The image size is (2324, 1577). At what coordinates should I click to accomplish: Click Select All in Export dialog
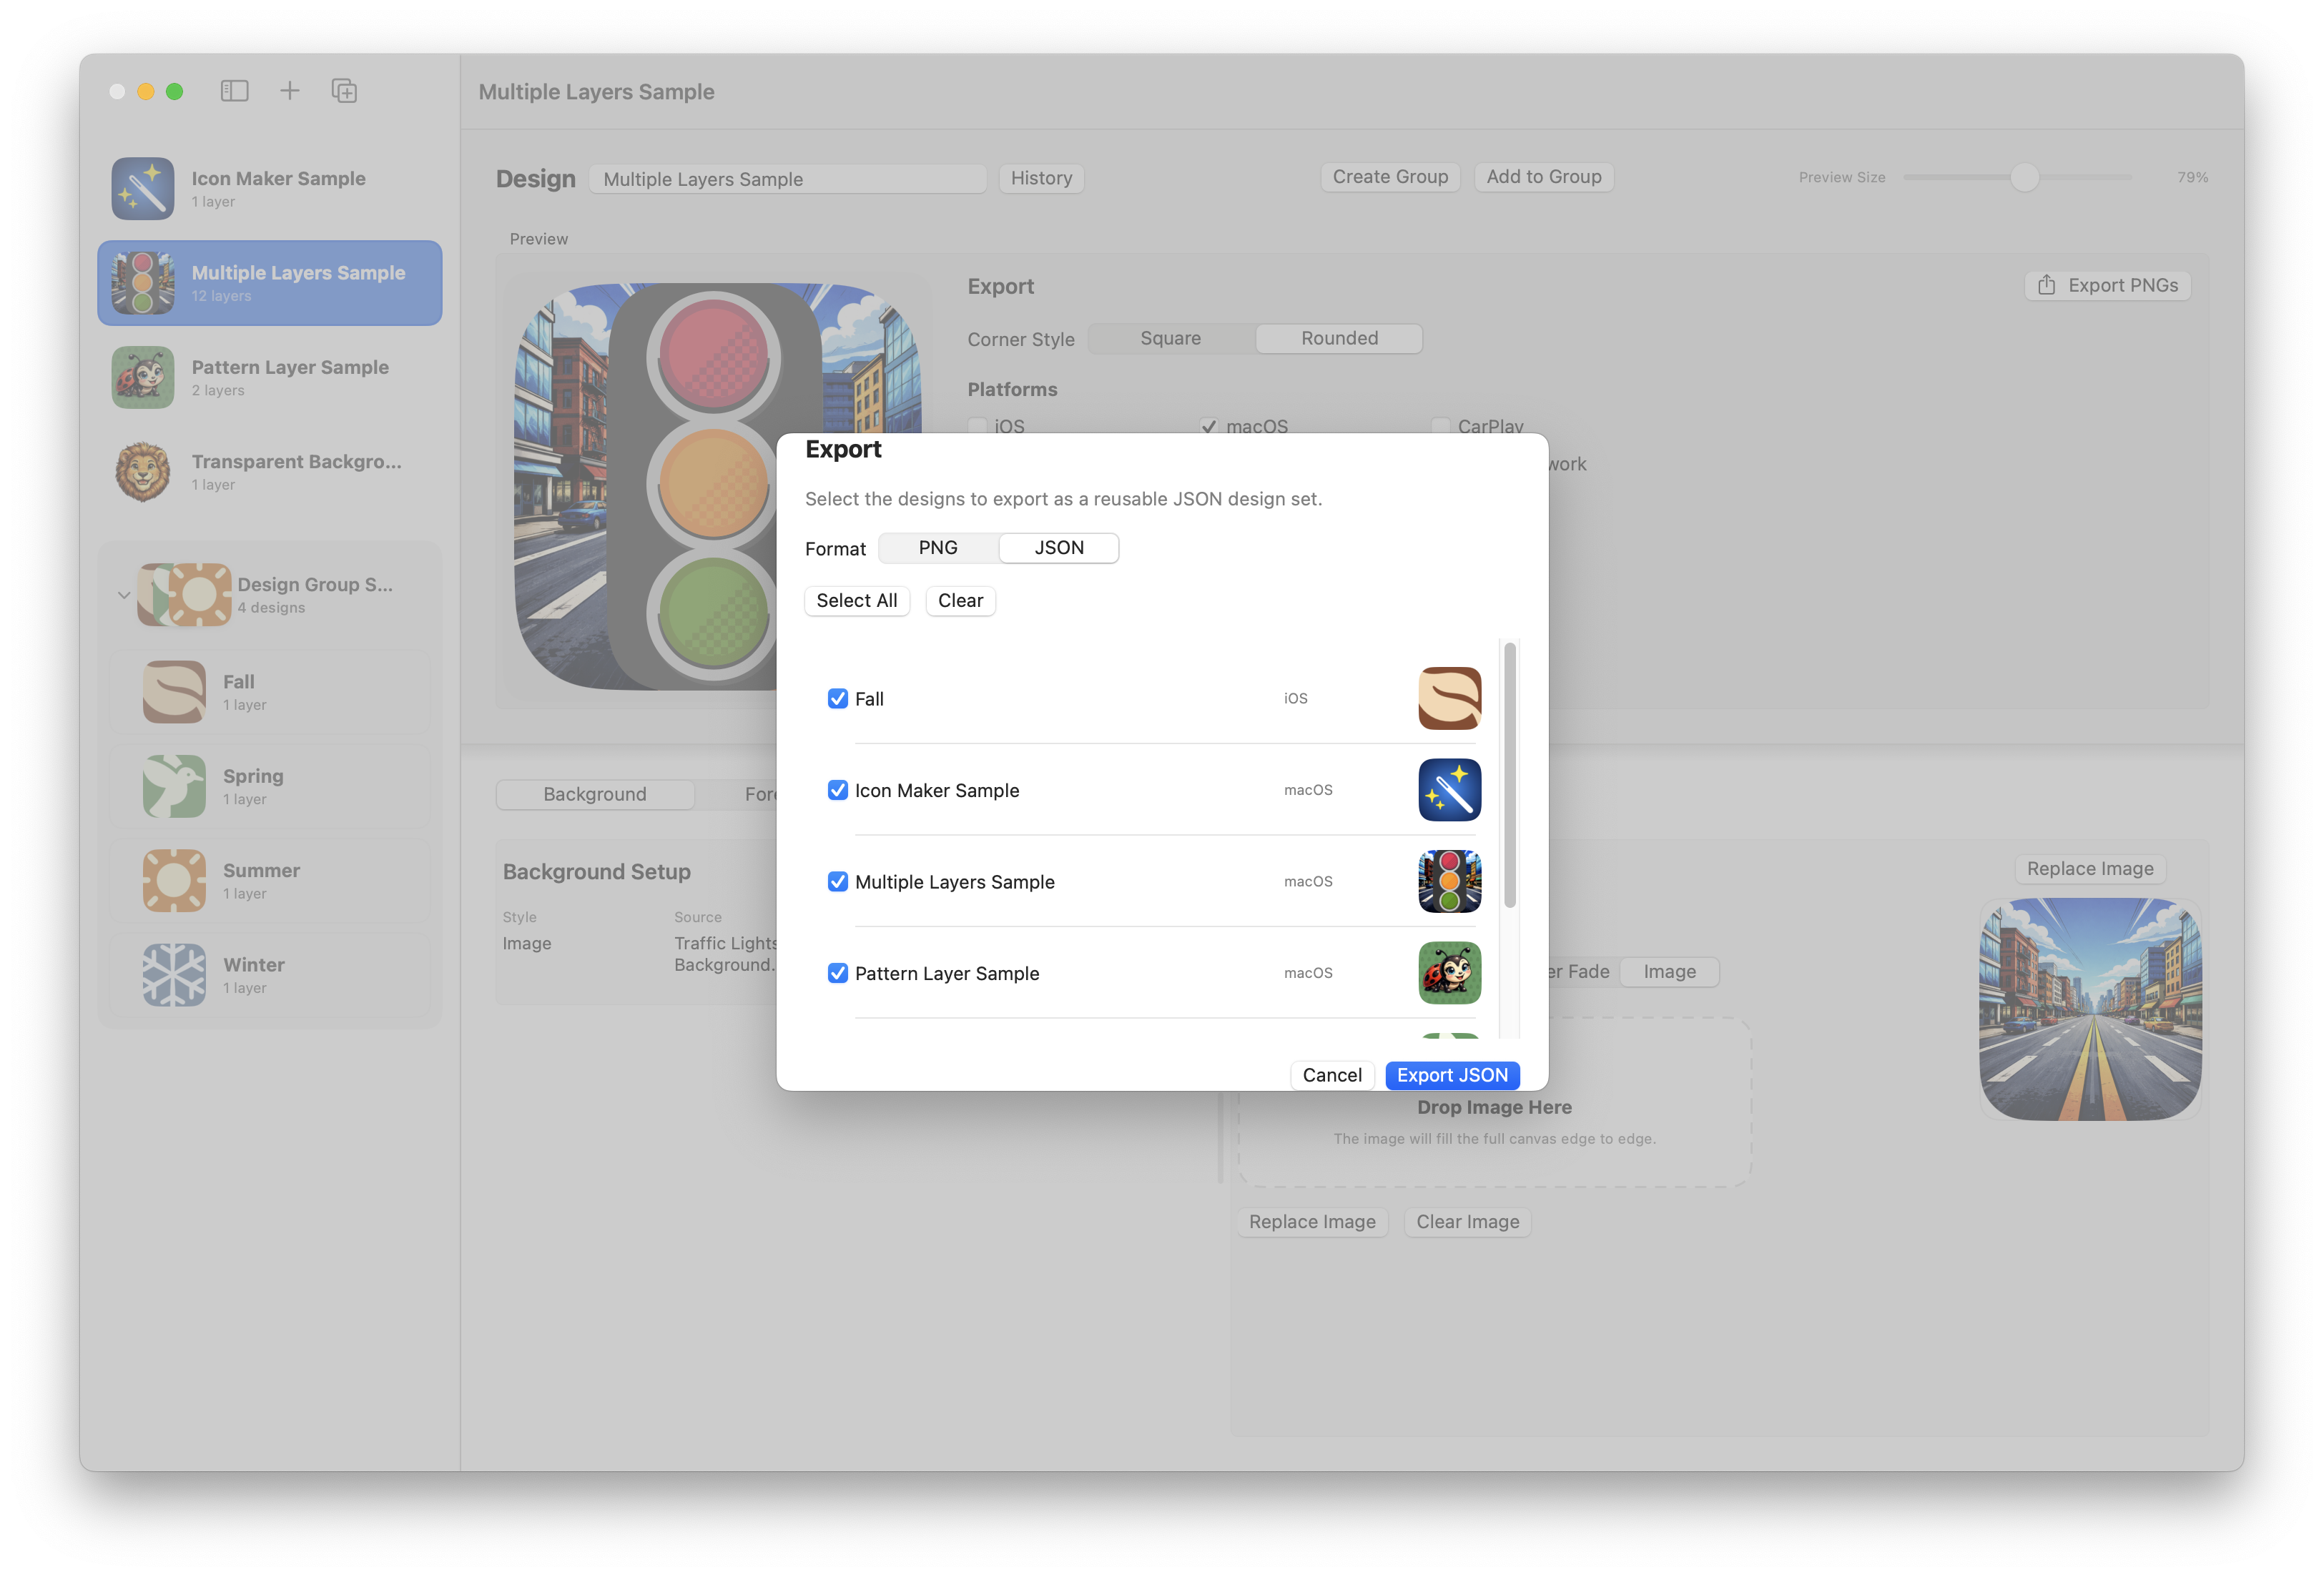click(x=857, y=600)
